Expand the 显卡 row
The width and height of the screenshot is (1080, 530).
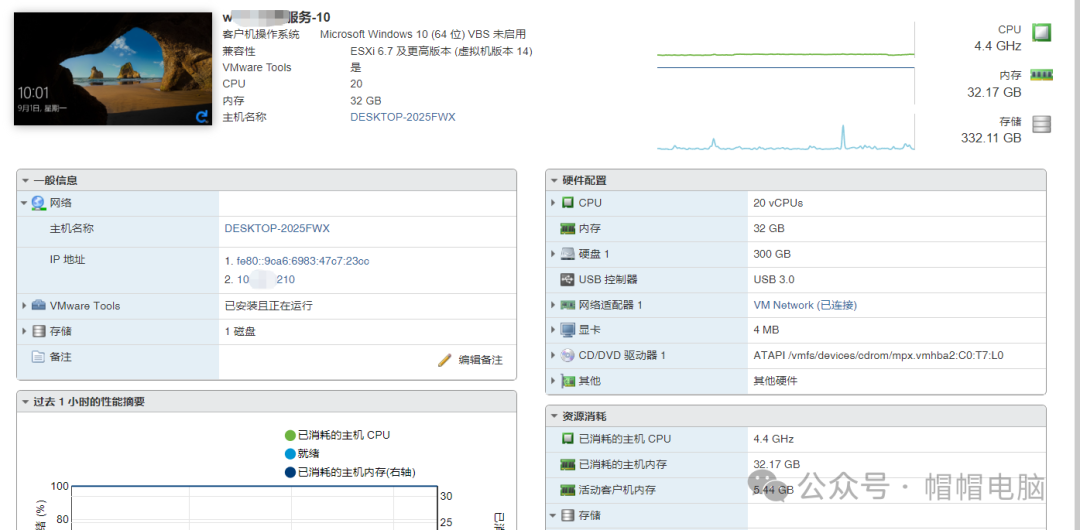coord(553,329)
